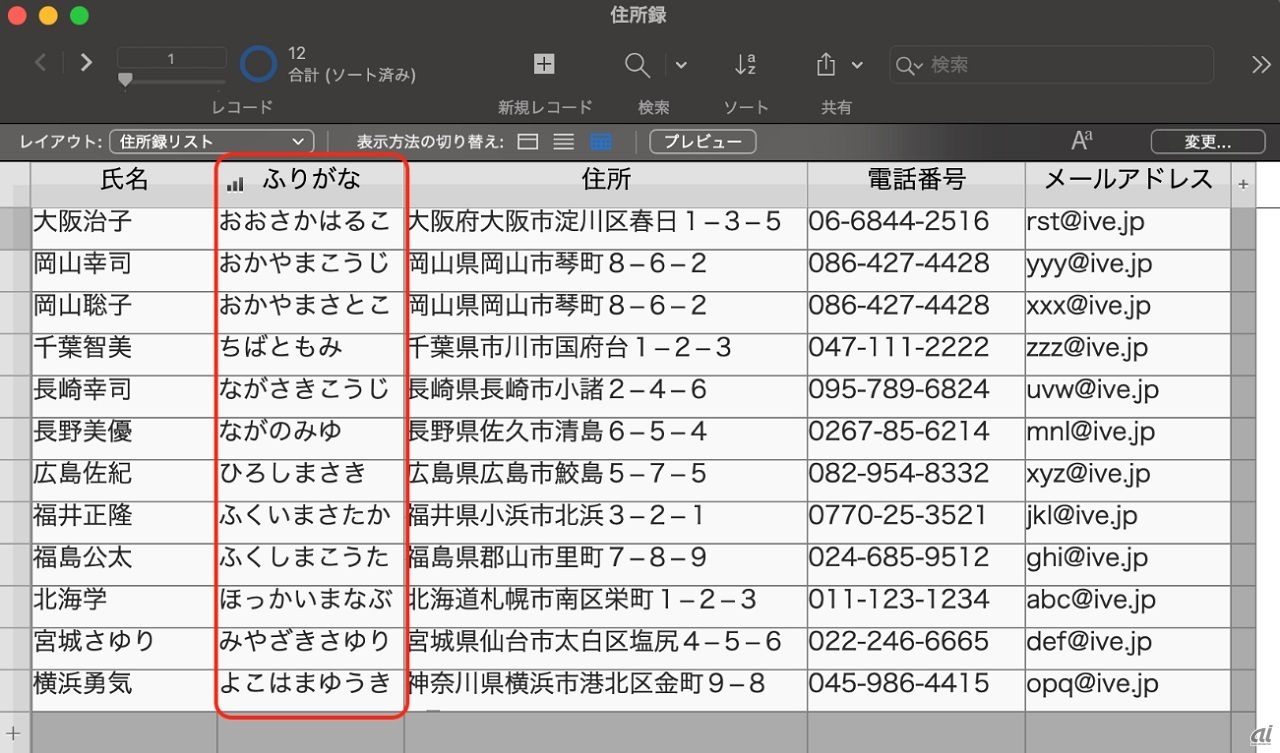The height and width of the screenshot is (753, 1280).
Task: Go to the next record arrow
Action: tap(86, 63)
